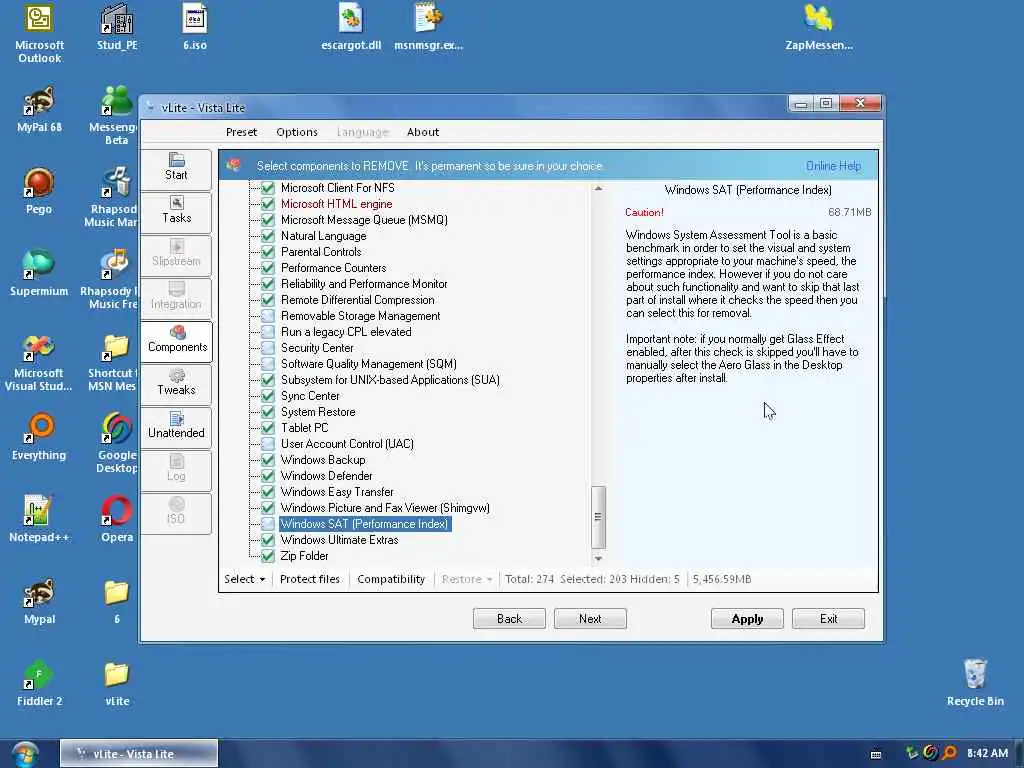Click orange magnifier icon in system tray
The height and width of the screenshot is (768, 1024).
pyautogui.click(x=949, y=753)
